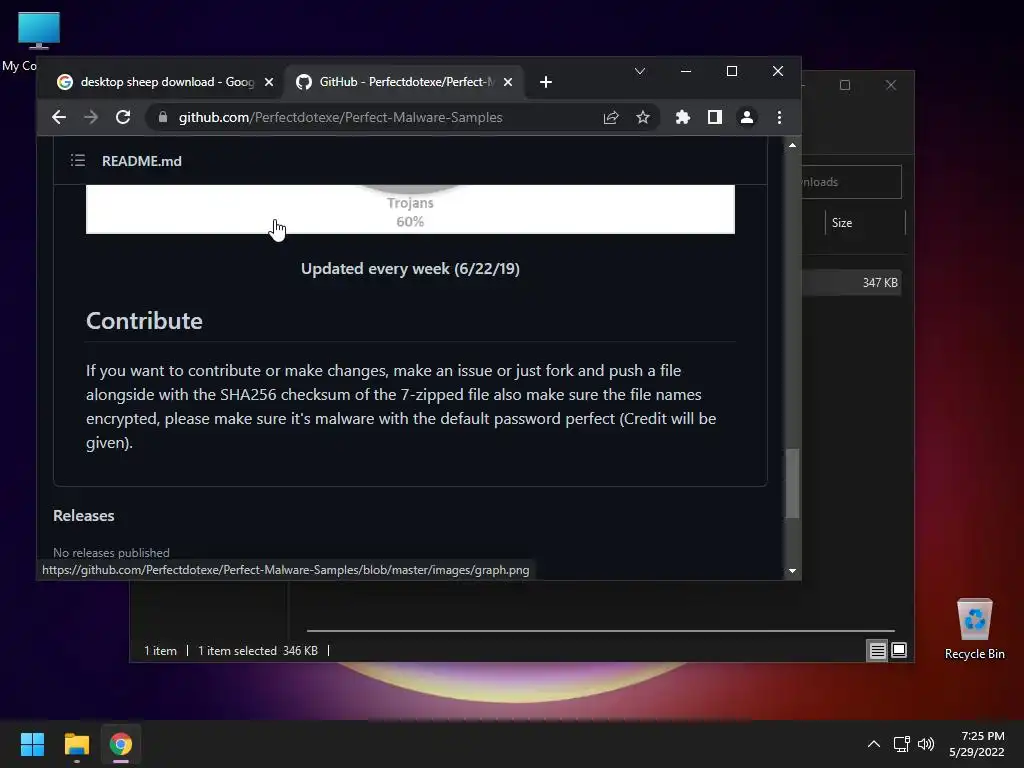Viewport: 1024px width, 768px height.
Task: Show hidden tray icons chevron
Action: click(874, 744)
